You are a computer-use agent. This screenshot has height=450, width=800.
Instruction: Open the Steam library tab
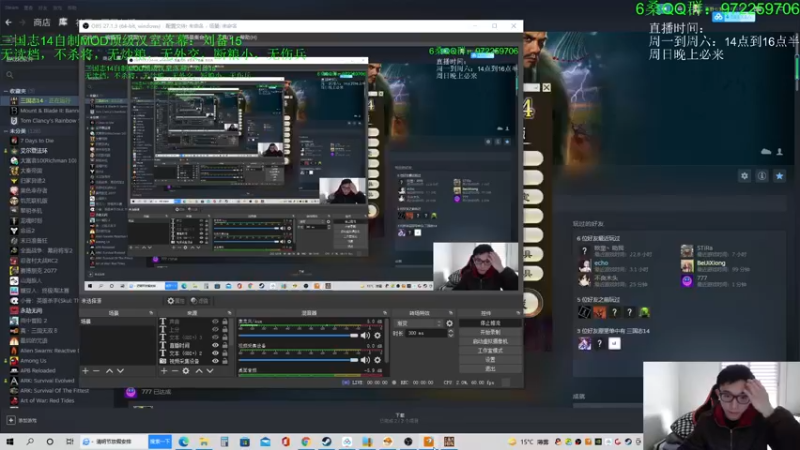click(63, 22)
